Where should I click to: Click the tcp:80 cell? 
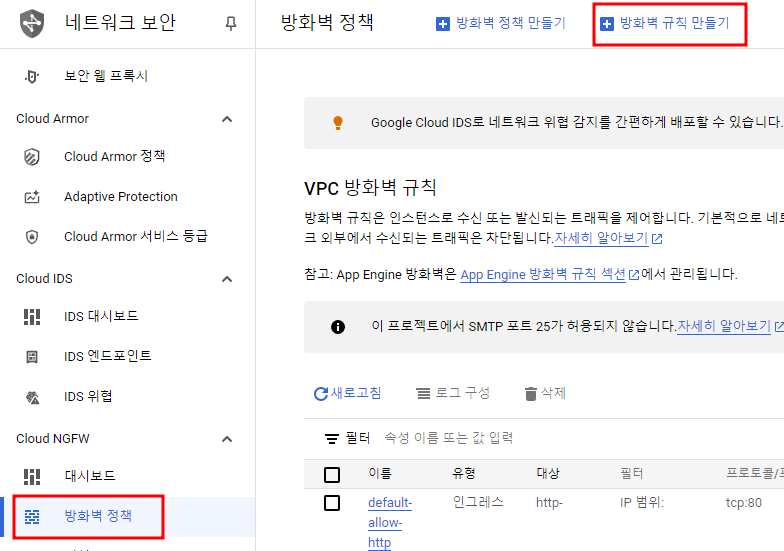coord(744,503)
